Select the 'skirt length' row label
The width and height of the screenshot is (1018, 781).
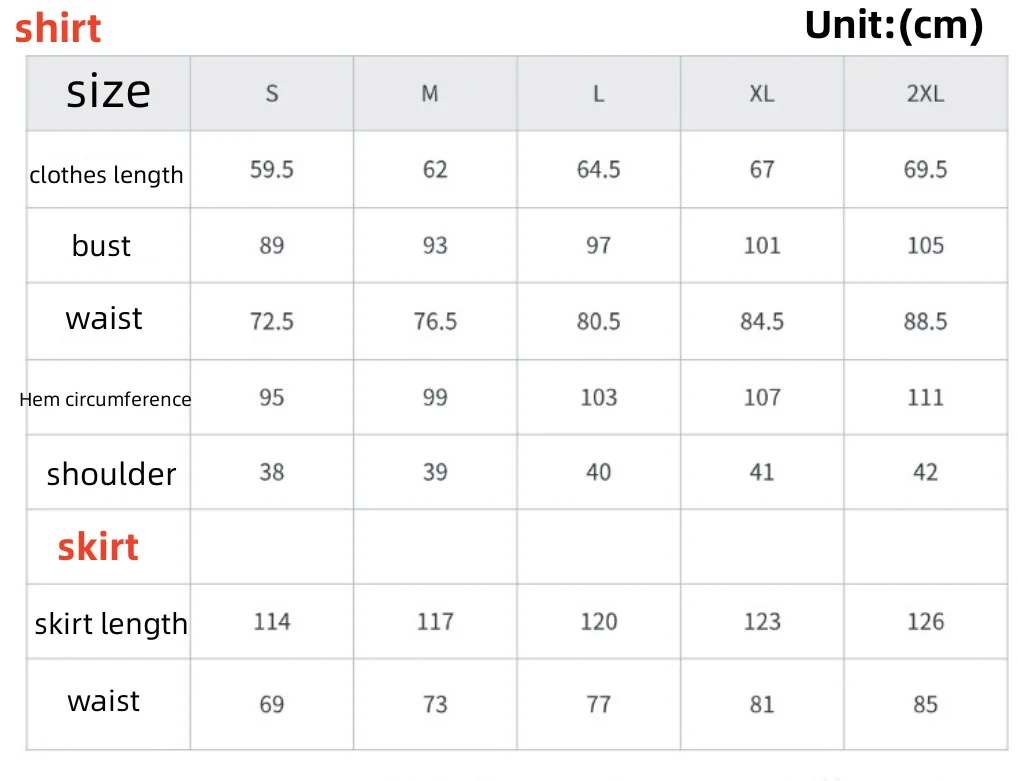pos(111,624)
